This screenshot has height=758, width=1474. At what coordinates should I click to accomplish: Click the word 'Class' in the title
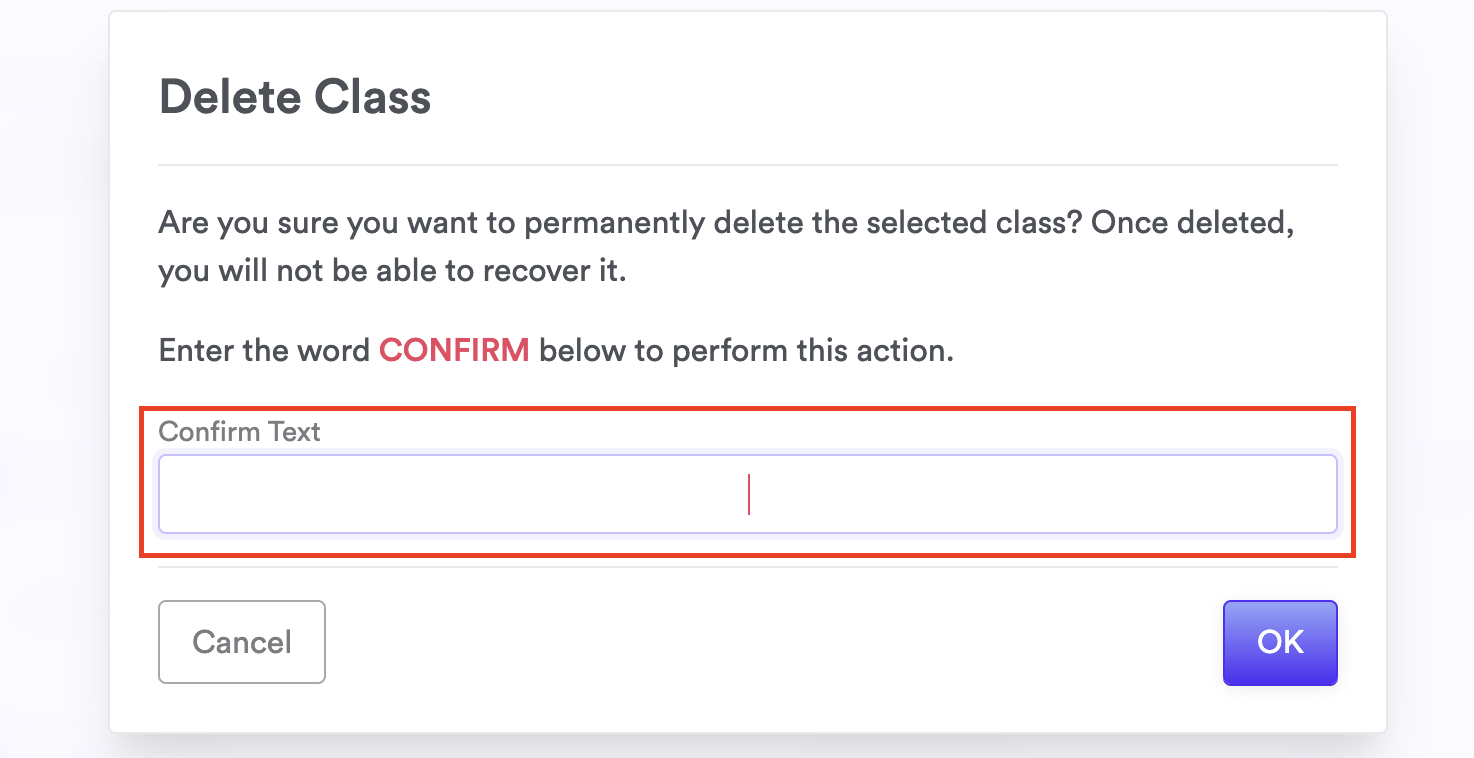[x=372, y=98]
